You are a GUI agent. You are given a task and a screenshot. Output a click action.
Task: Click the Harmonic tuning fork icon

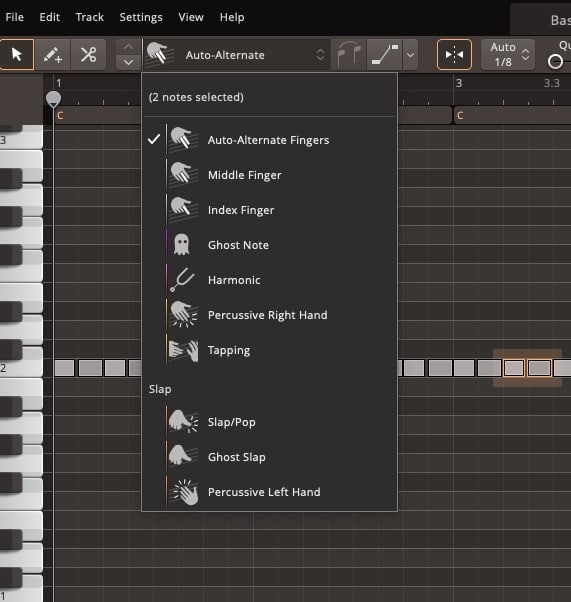(x=182, y=280)
